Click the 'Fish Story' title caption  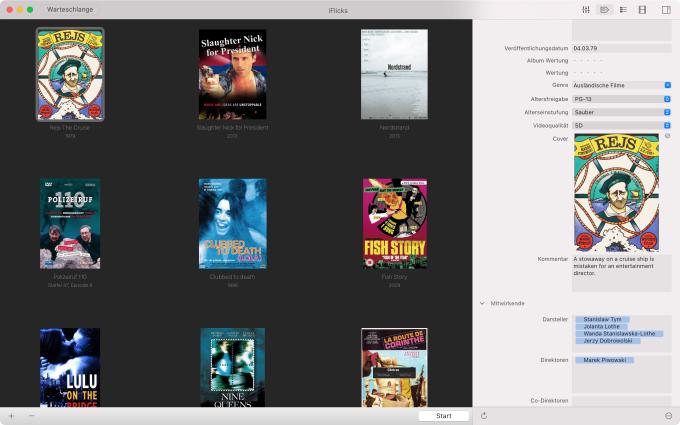tap(394, 277)
